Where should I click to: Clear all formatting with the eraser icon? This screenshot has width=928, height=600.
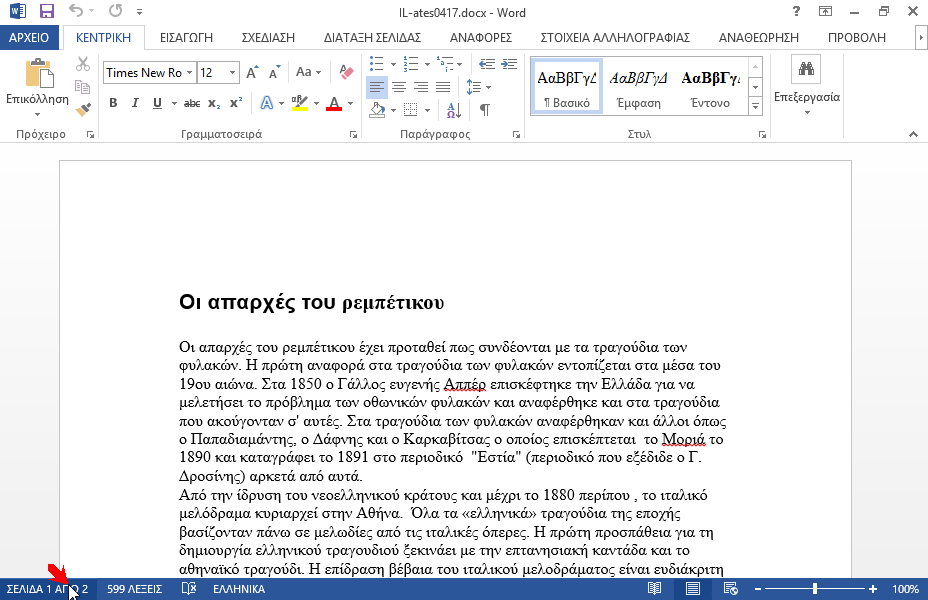click(x=346, y=72)
